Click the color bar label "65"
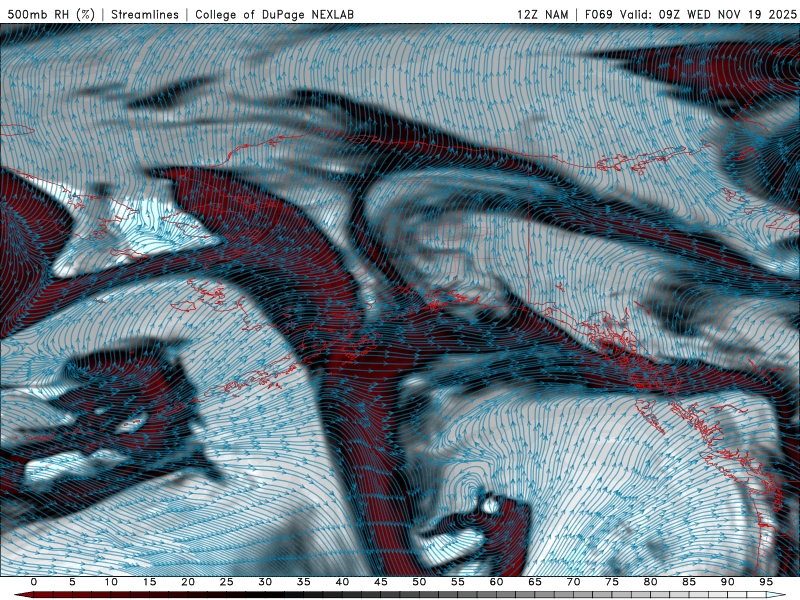The width and height of the screenshot is (800, 600). pyautogui.click(x=535, y=582)
